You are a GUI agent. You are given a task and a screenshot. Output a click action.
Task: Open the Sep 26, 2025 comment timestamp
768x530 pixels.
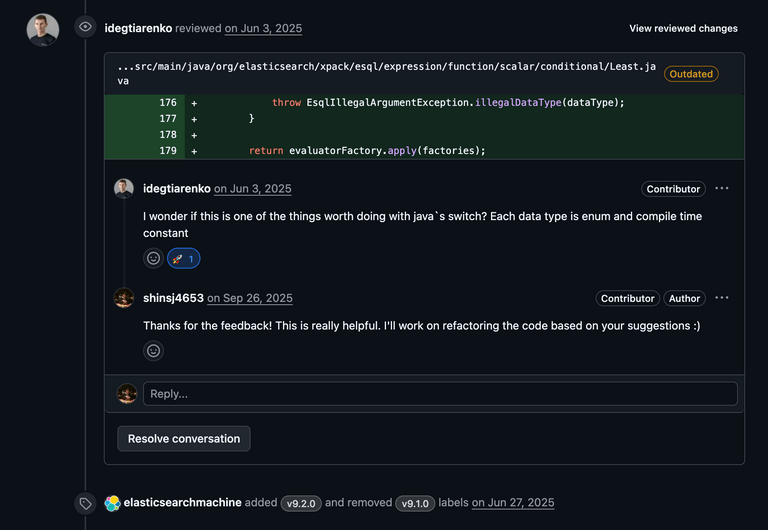(x=250, y=298)
